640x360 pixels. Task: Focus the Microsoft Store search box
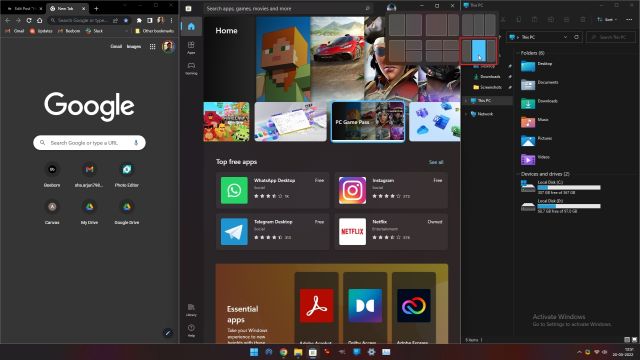pyautogui.click(x=288, y=8)
